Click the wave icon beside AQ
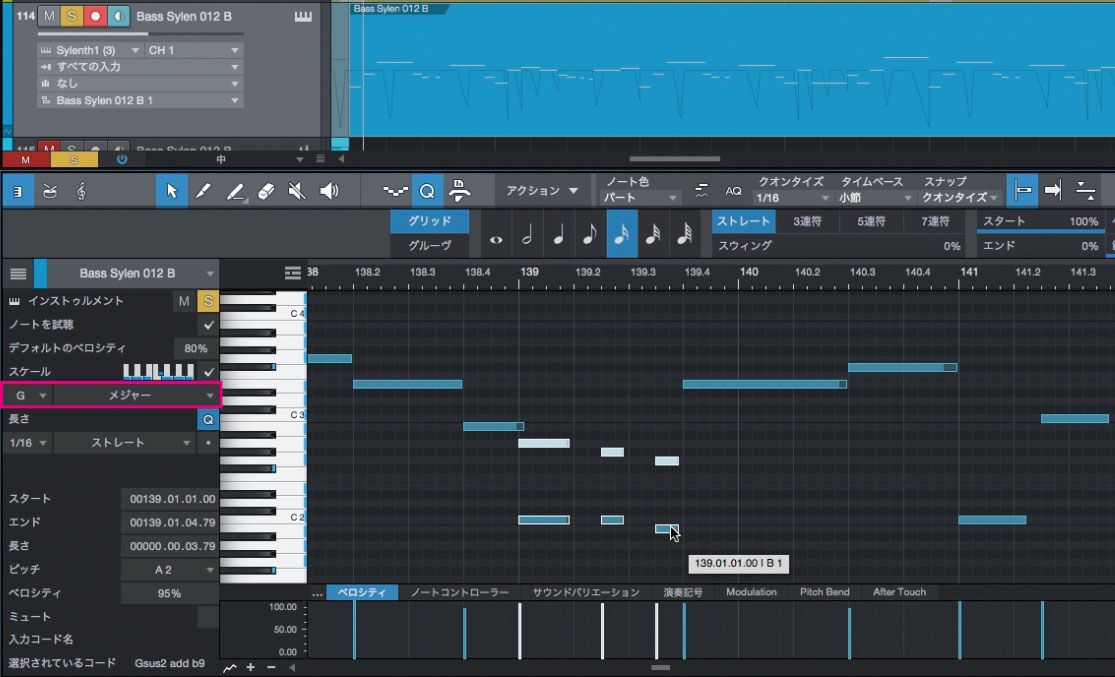Viewport: 1115px width, 677px height. click(x=701, y=191)
